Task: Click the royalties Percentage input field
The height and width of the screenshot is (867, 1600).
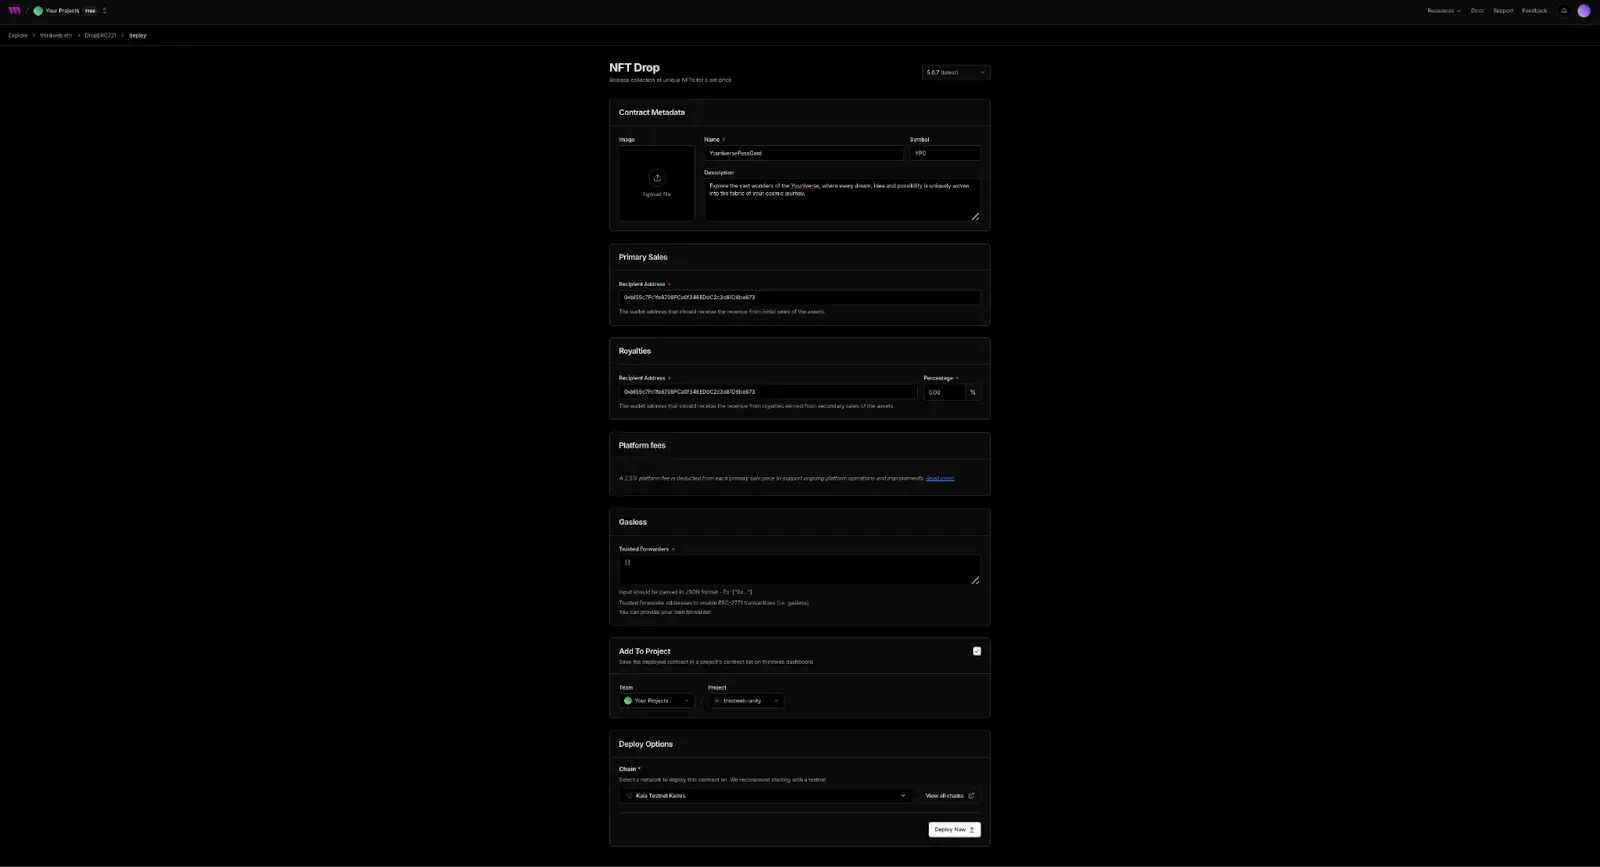Action: click(943, 392)
